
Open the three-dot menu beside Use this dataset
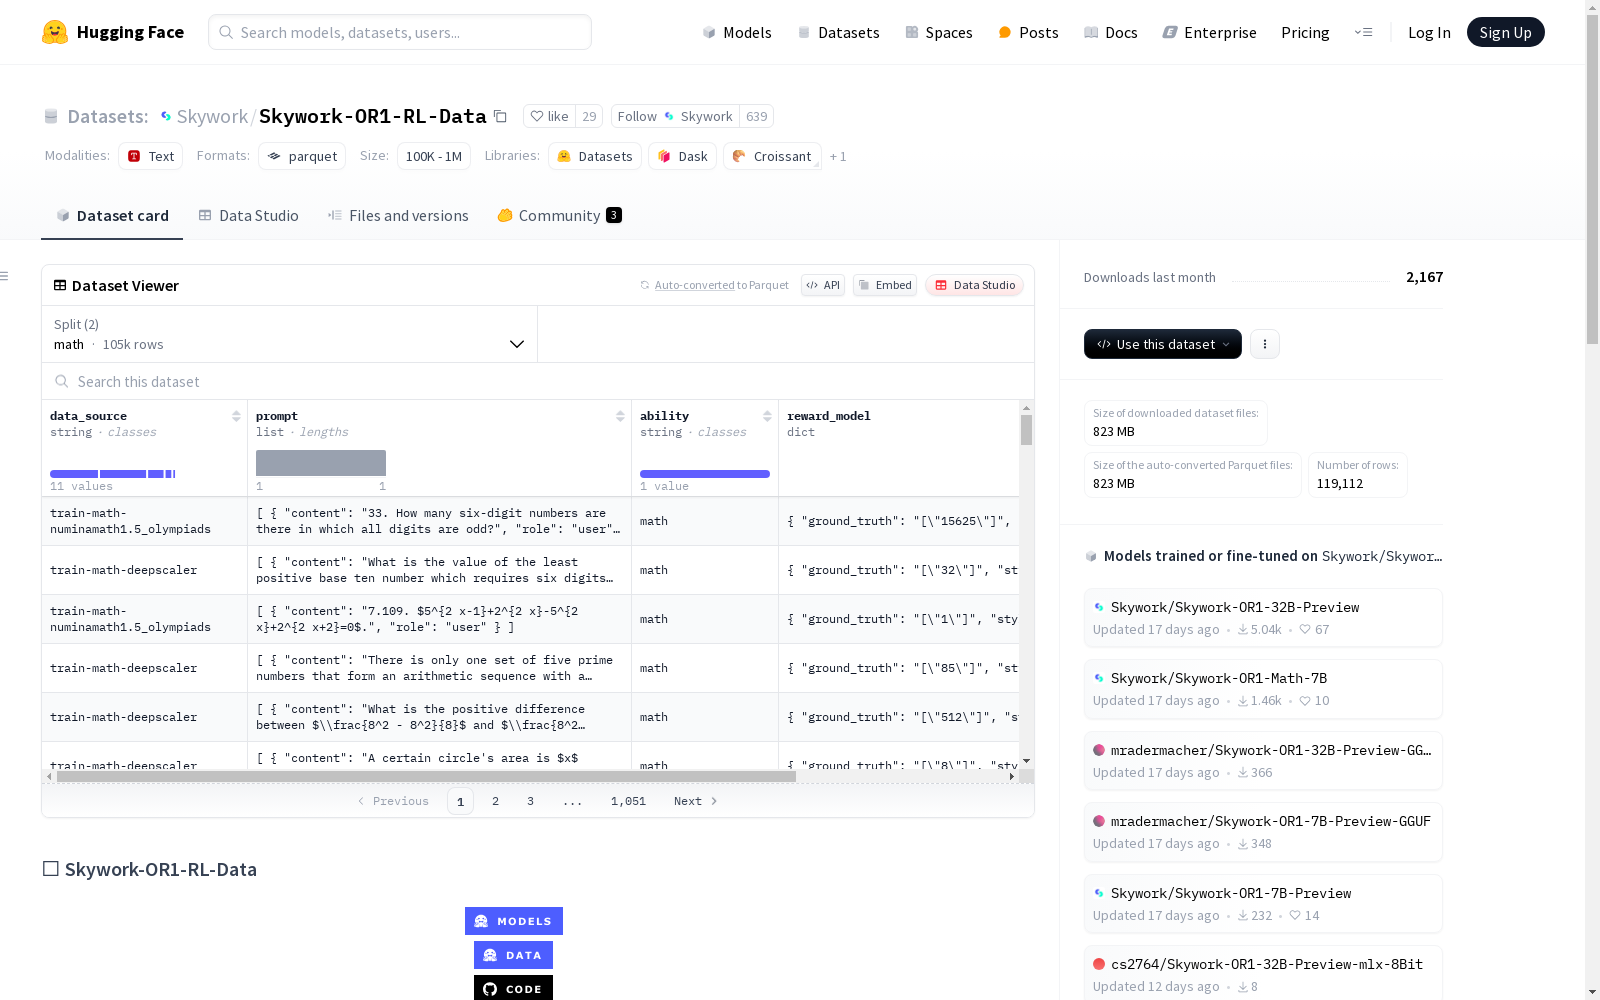(1265, 344)
